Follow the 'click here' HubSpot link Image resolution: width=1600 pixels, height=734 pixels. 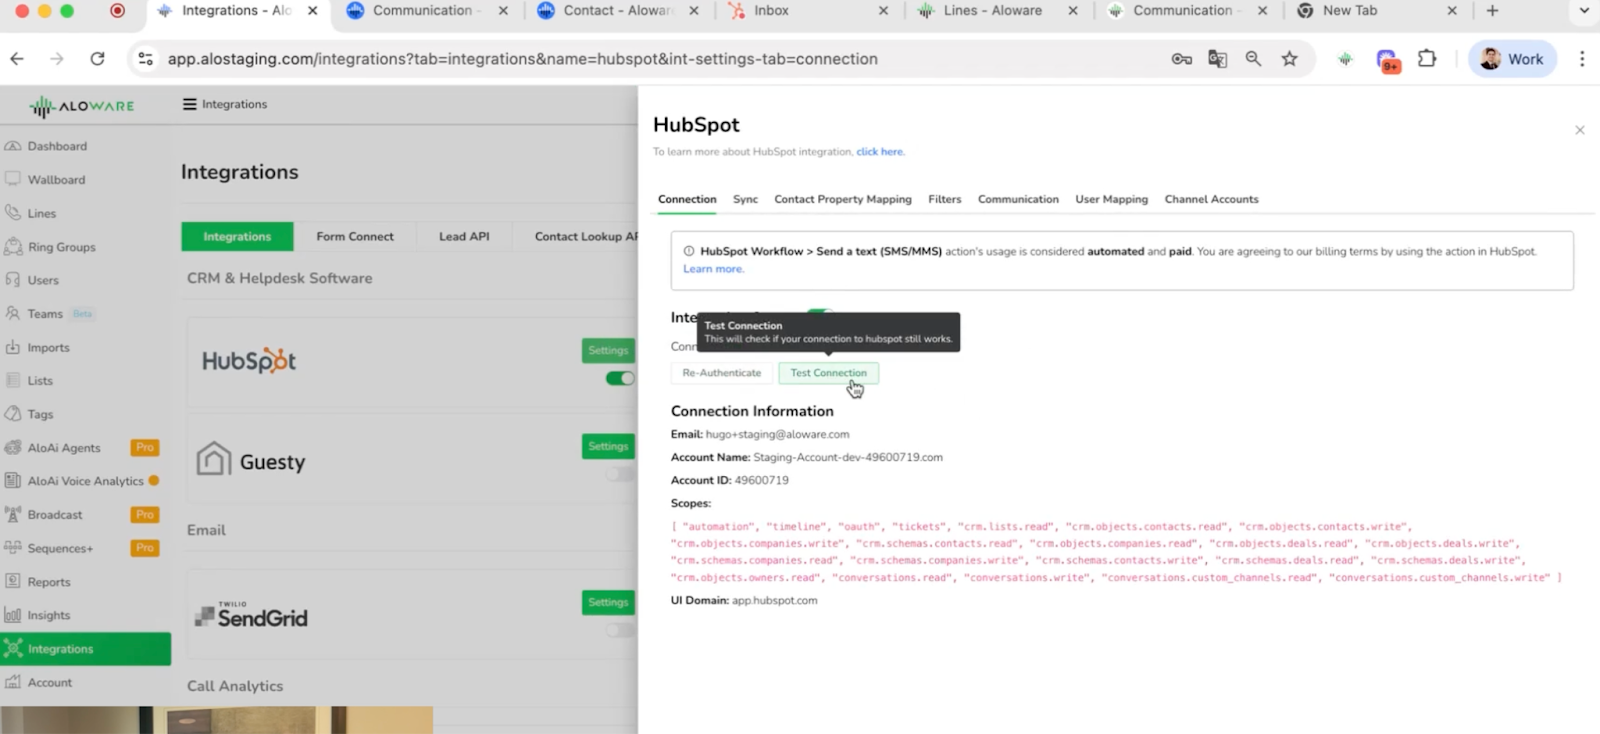click(880, 152)
